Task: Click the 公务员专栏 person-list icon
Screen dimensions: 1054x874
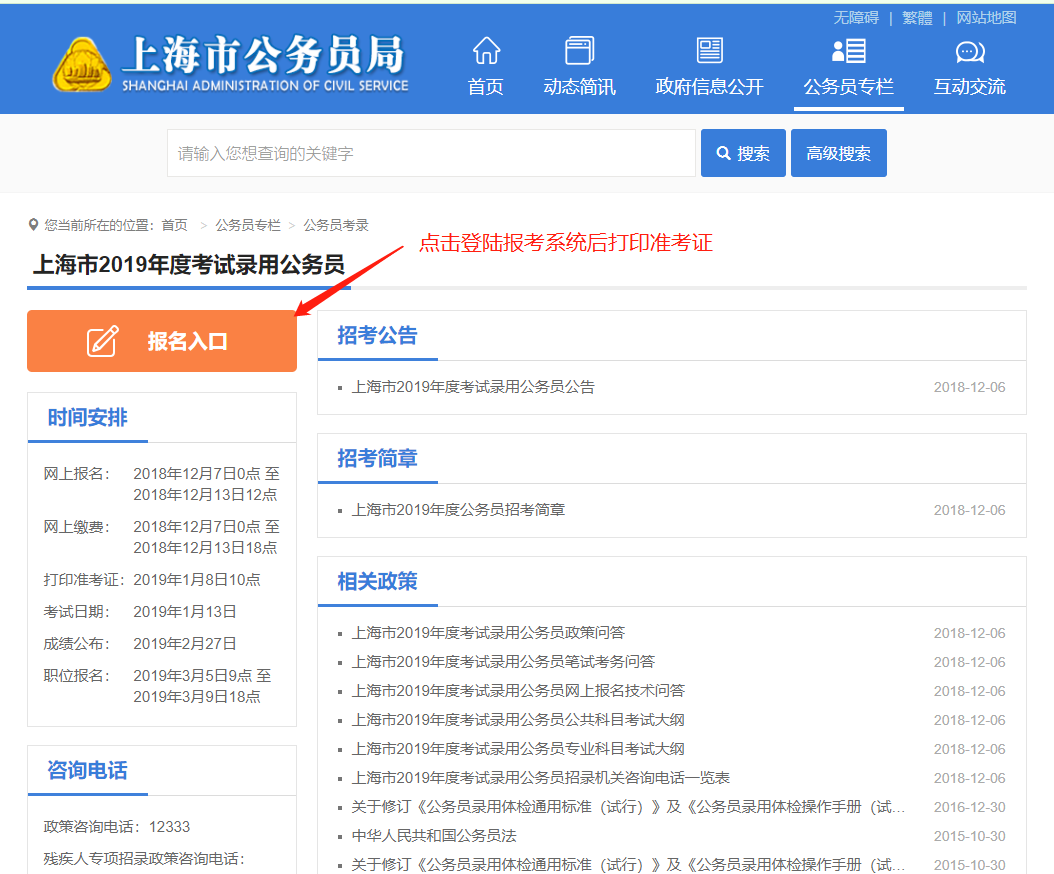Action: point(848,50)
